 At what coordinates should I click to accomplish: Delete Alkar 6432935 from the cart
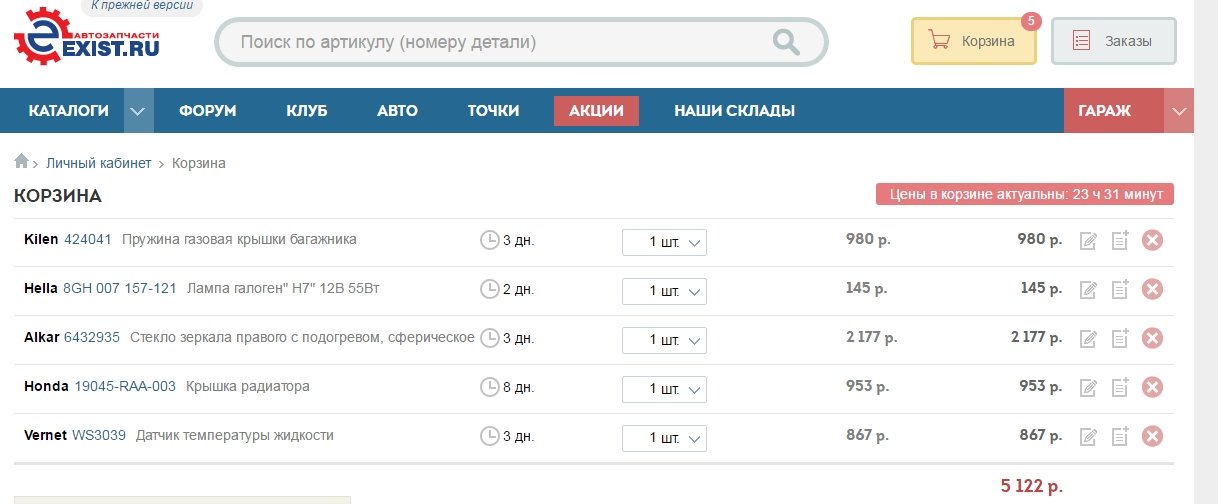pos(1152,338)
